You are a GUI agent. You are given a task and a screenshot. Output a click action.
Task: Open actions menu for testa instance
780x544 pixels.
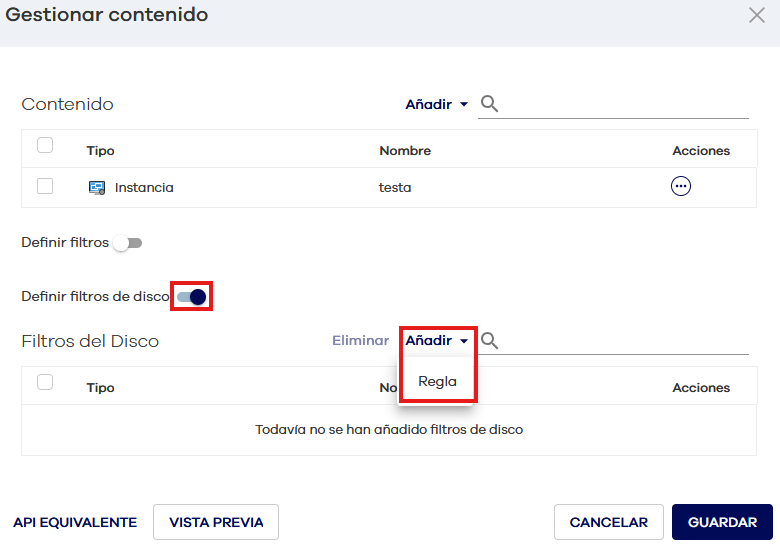coord(681,186)
